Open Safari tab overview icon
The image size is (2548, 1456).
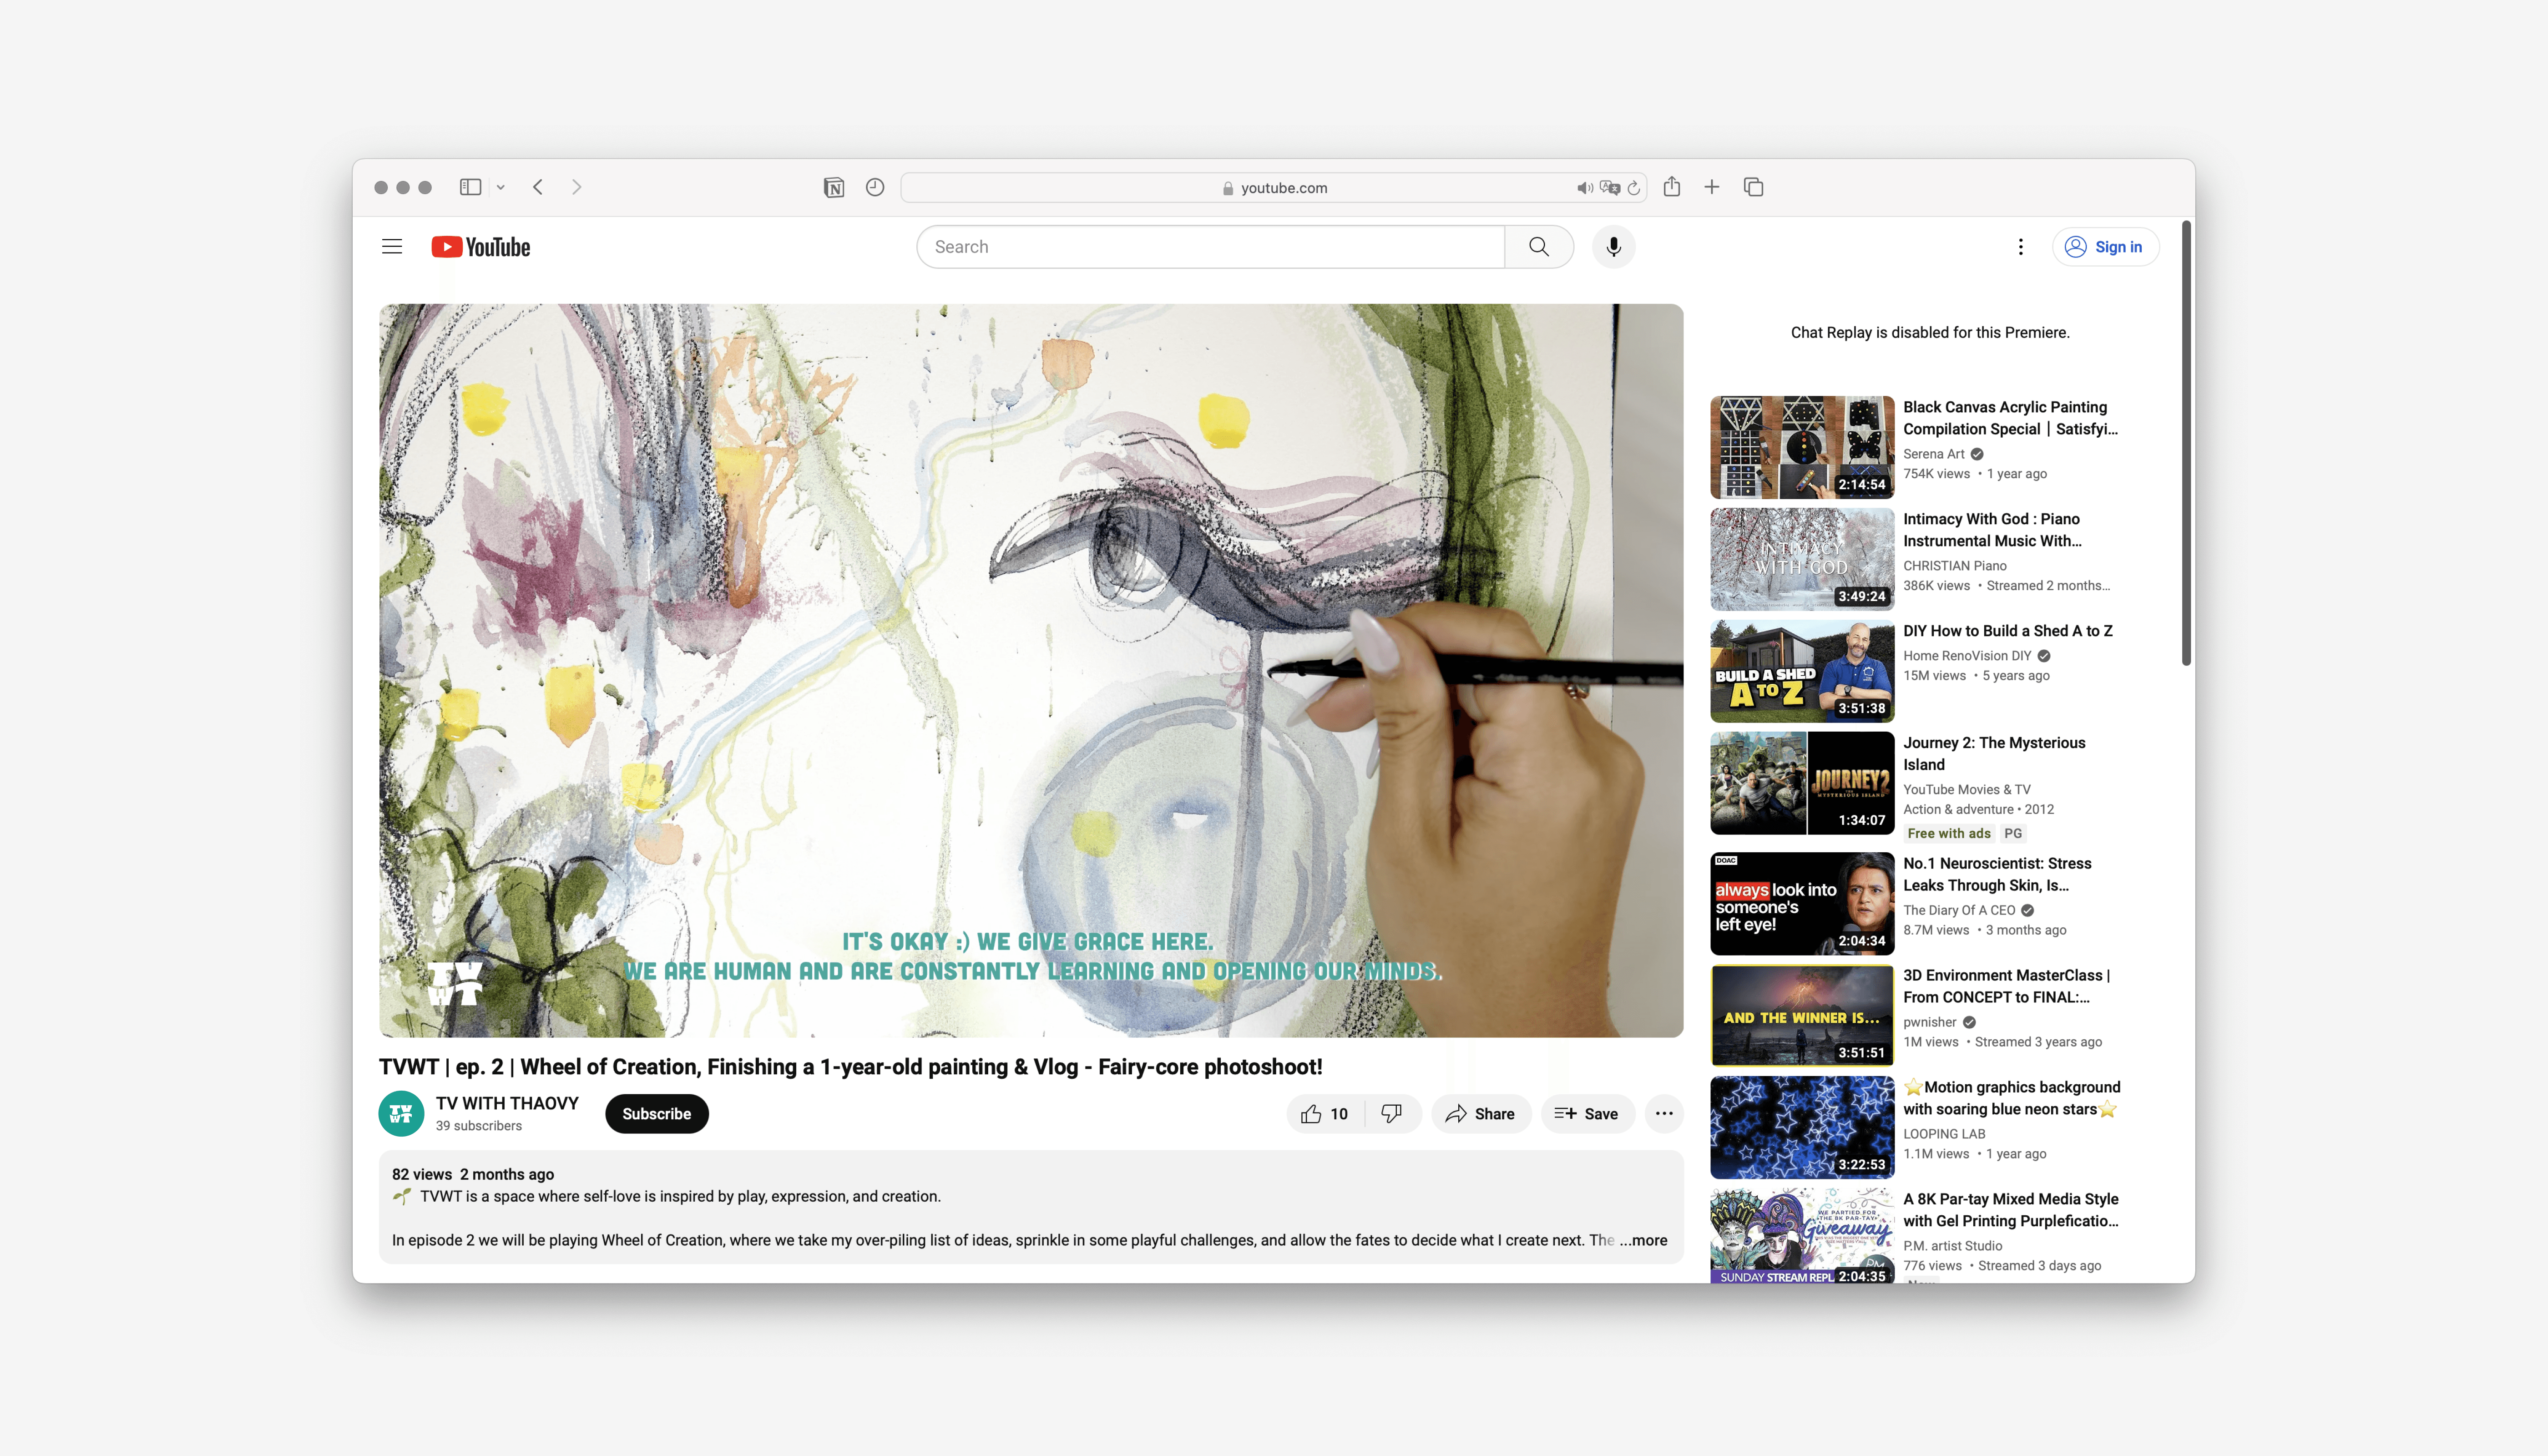[1753, 188]
